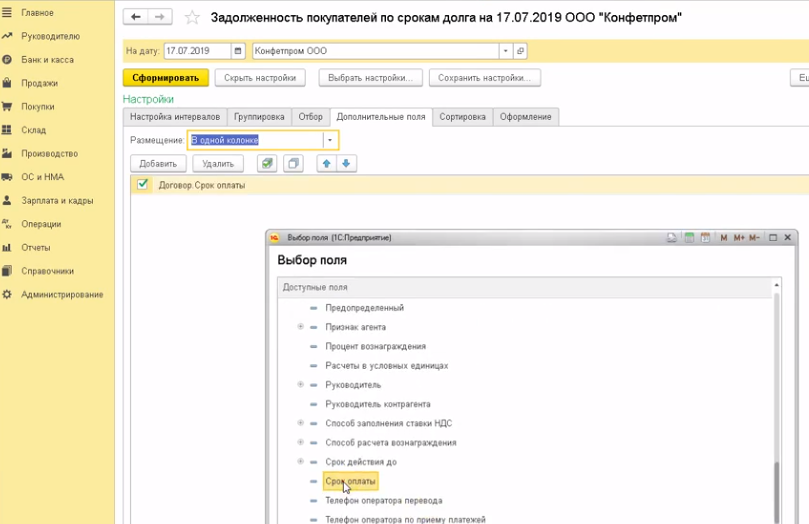Image resolution: width=809 pixels, height=524 pixels.
Task: Click the favorites star icon beside report title
Action: 193,18
